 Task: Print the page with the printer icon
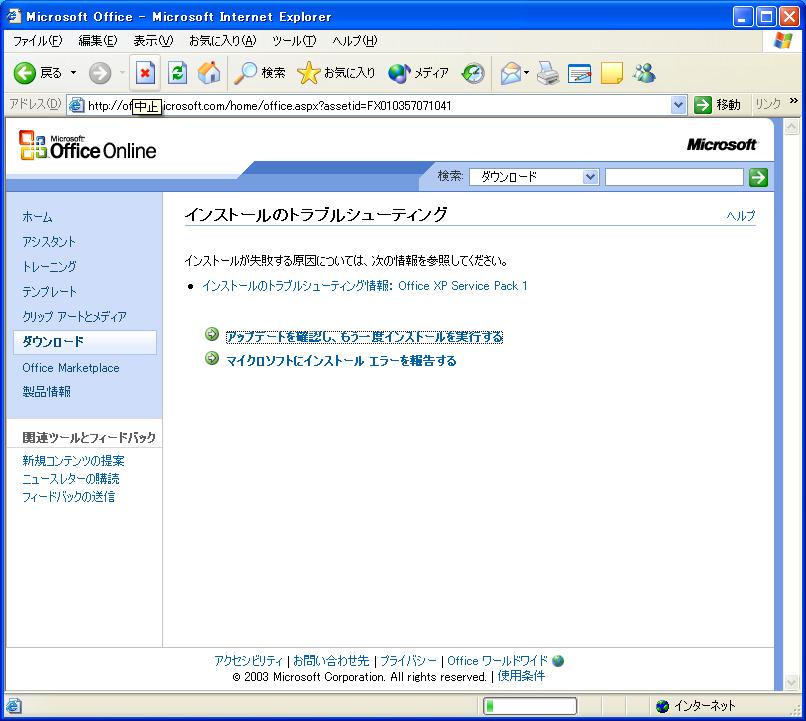[x=548, y=73]
